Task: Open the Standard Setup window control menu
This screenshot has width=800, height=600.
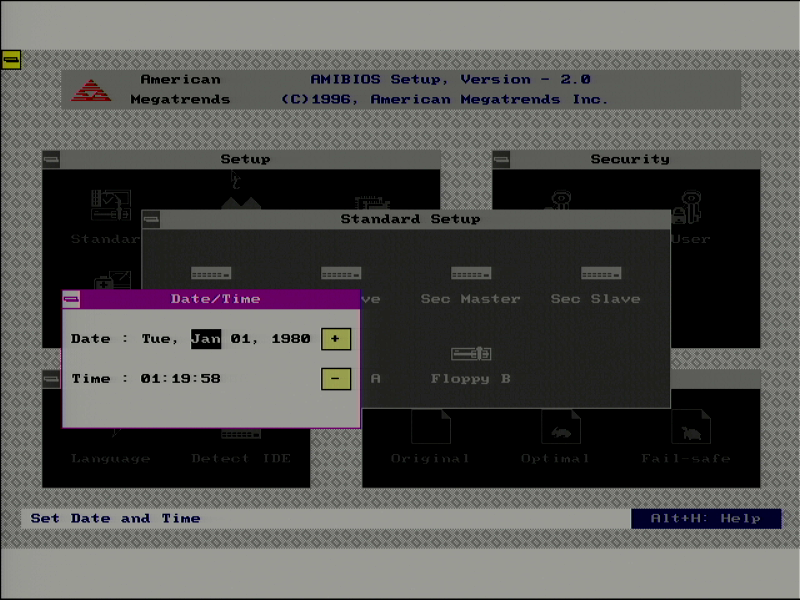Action: 152,219
